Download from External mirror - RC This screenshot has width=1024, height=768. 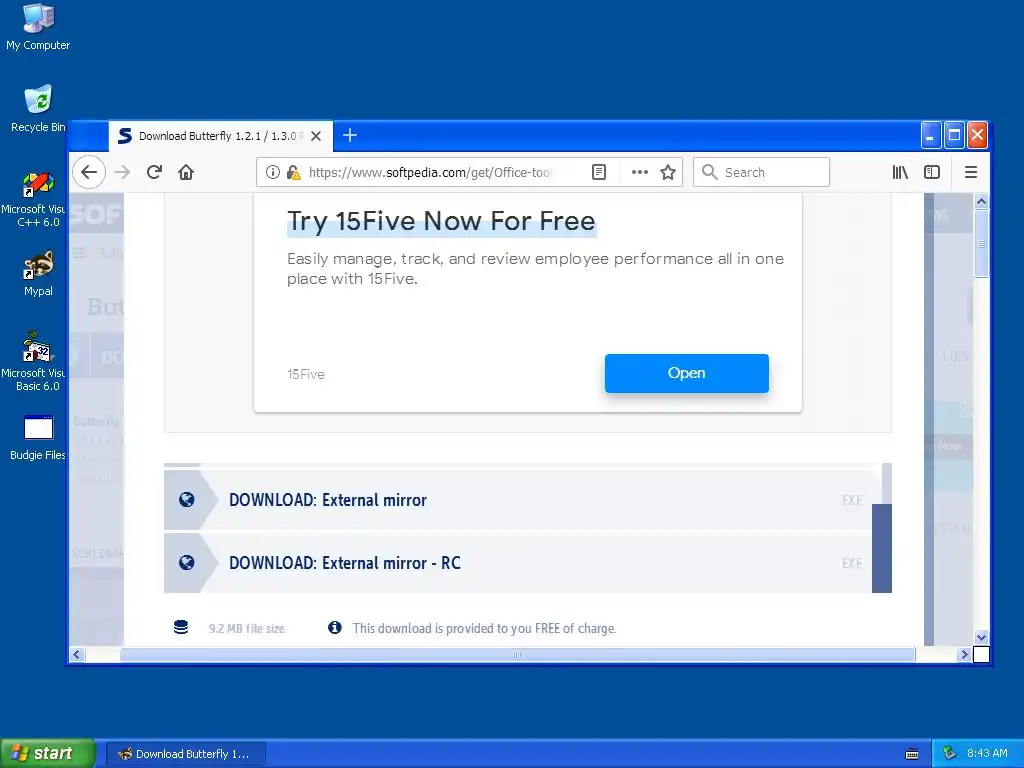pos(517,563)
